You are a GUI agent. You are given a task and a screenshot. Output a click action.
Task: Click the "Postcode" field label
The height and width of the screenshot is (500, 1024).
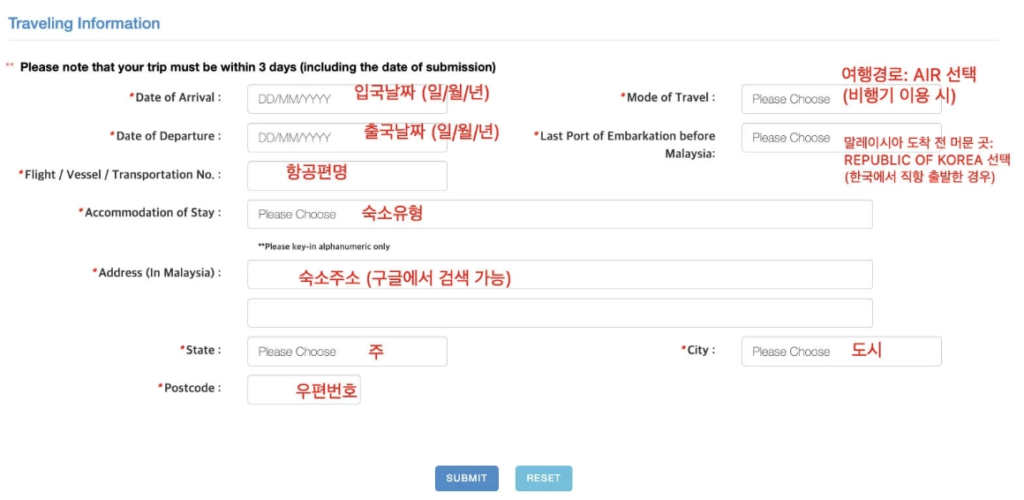[190, 388]
